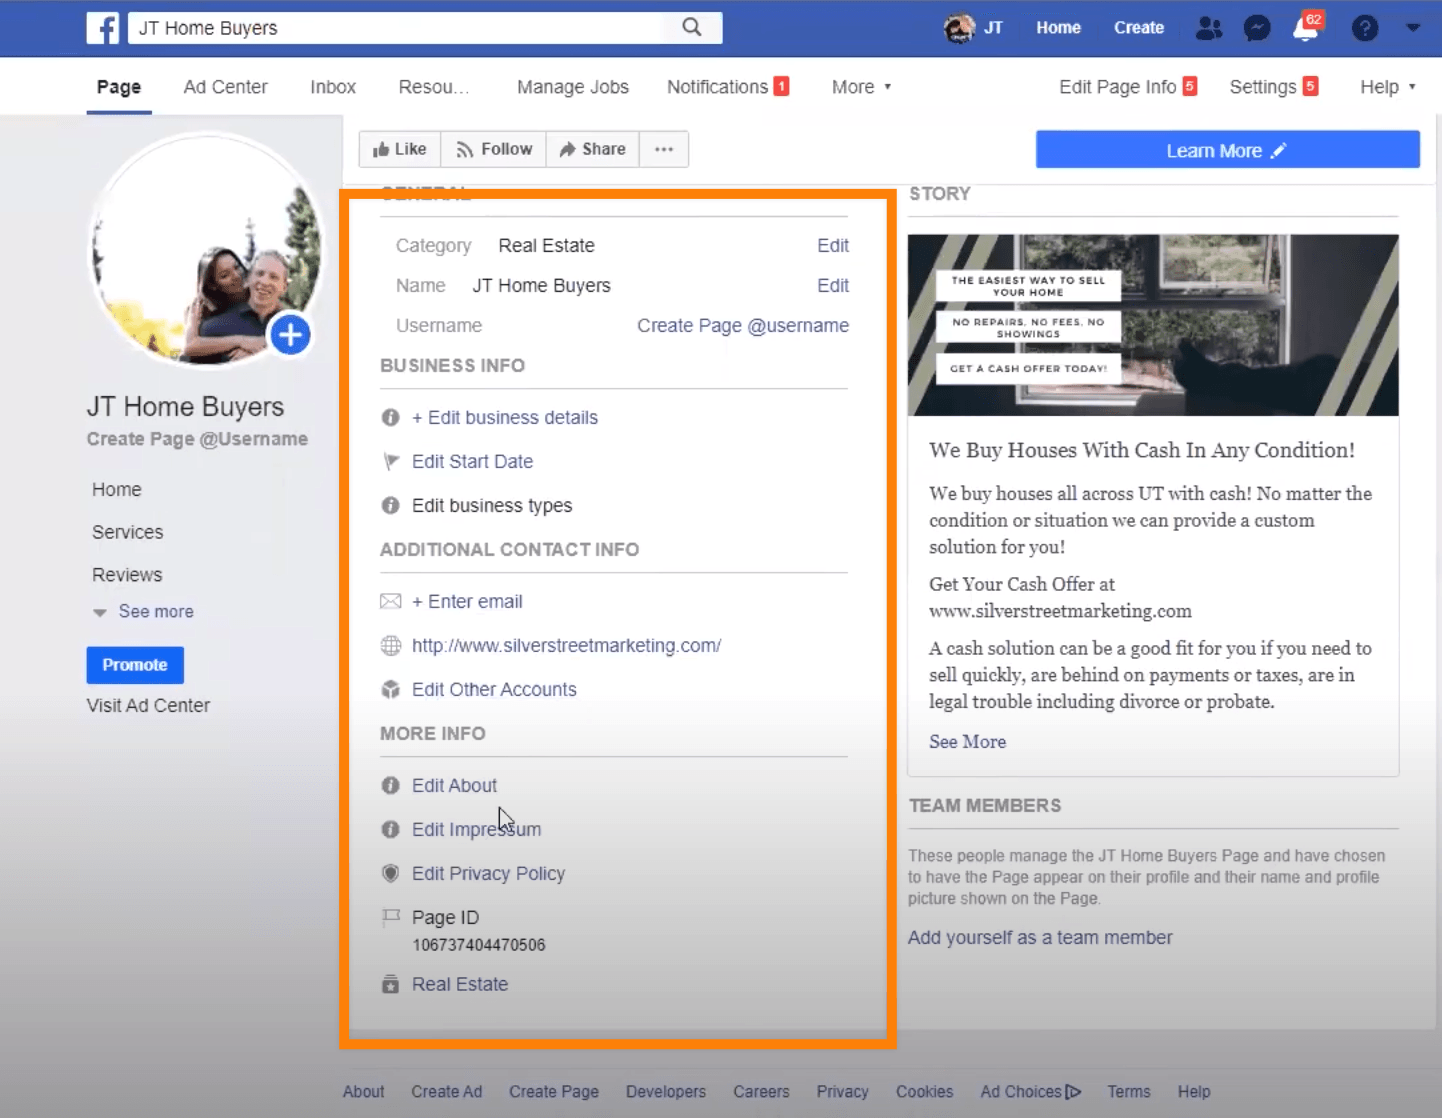The image size is (1442, 1118).
Task: Click the JT profile avatar
Action: [x=959, y=28]
